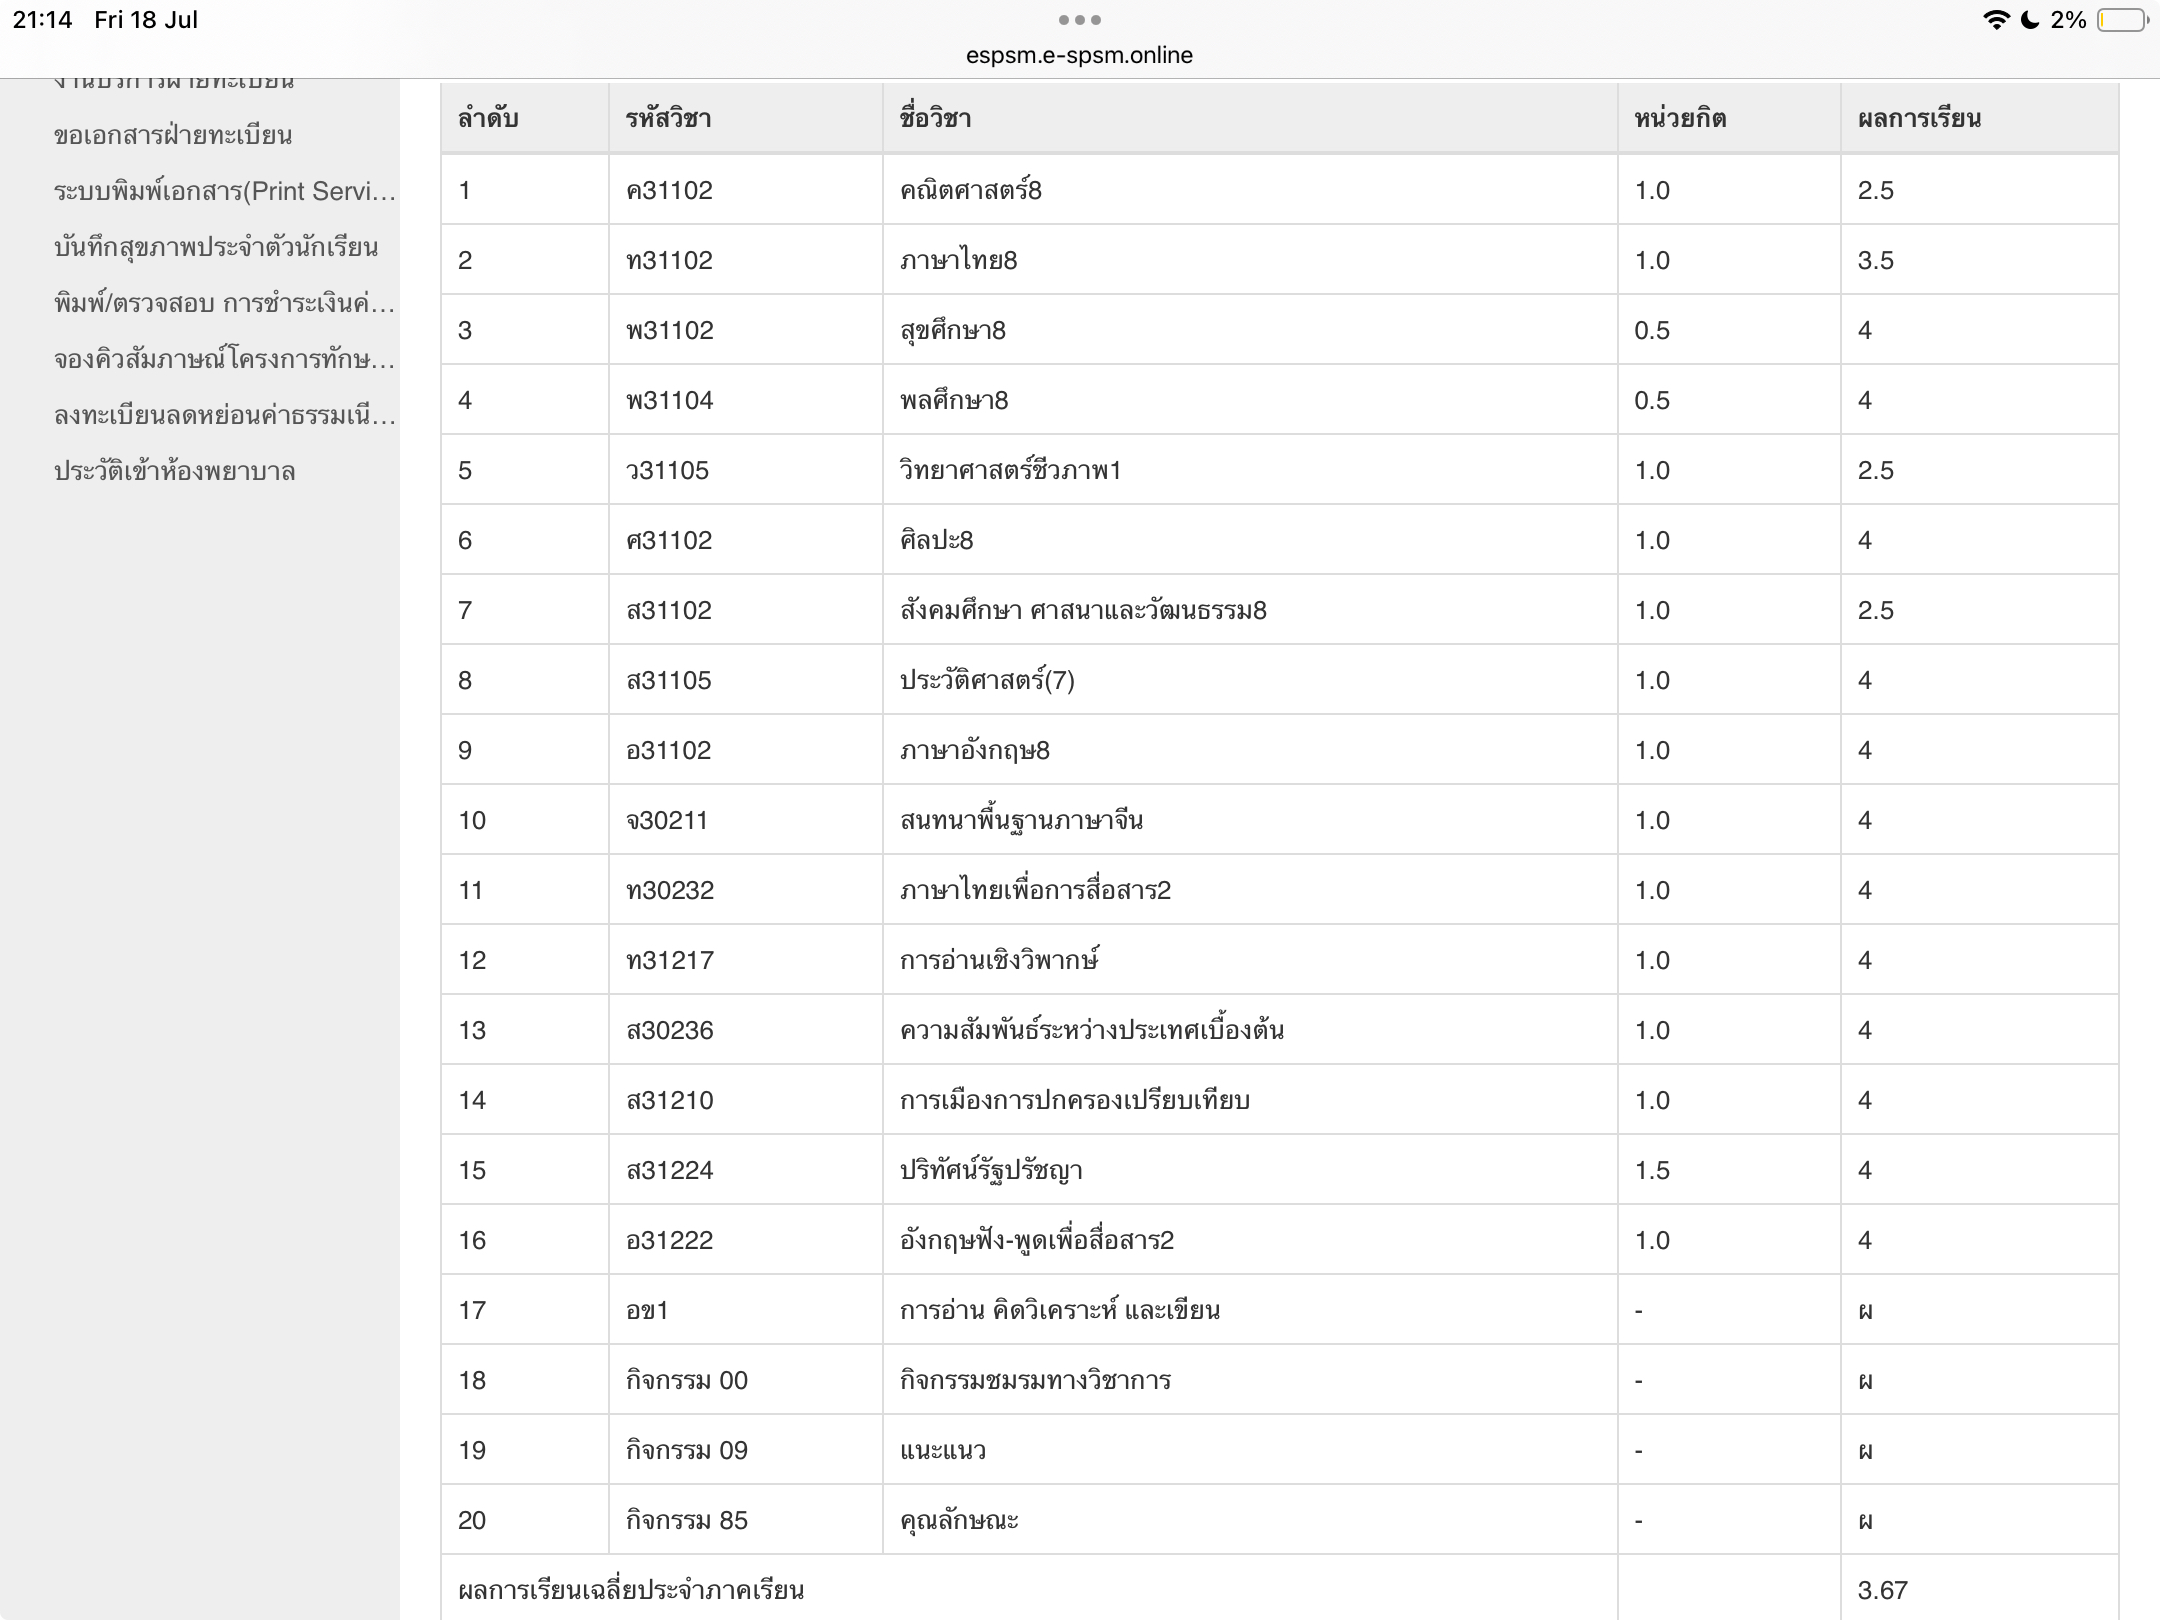The width and height of the screenshot is (2160, 1620).
Task: Tap the Wi-Fi status icon
Action: point(1996,20)
